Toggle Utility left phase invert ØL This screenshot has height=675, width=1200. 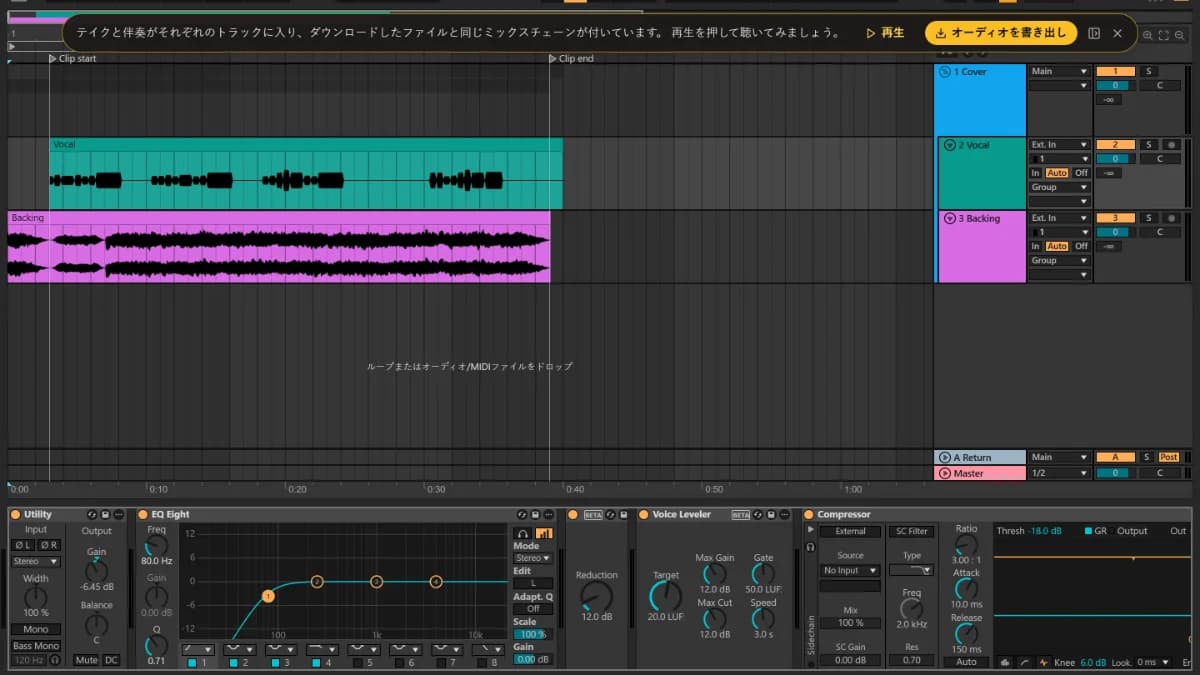point(22,545)
